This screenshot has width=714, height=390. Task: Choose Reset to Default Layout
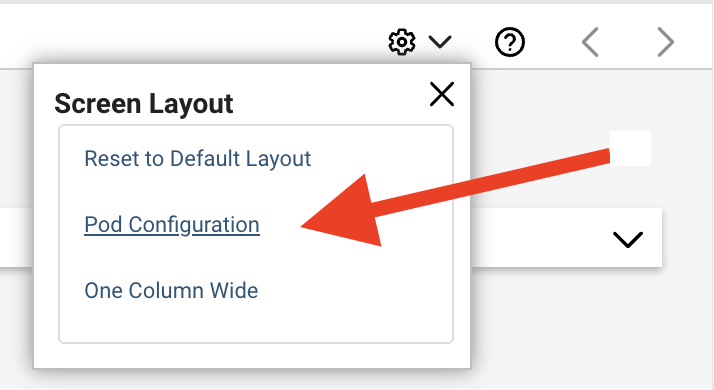pyautogui.click(x=198, y=159)
